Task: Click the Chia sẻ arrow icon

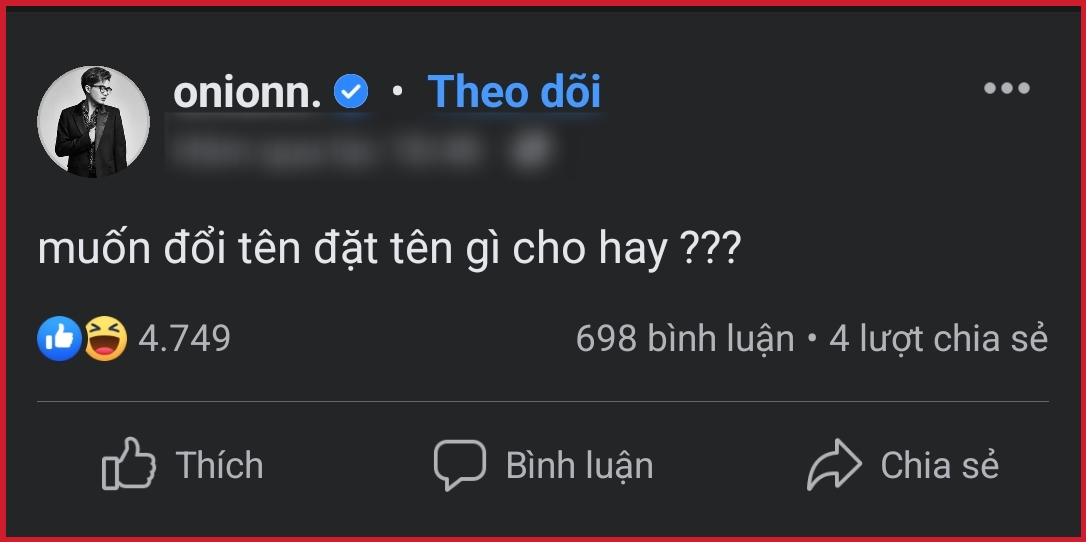Action: (835, 464)
